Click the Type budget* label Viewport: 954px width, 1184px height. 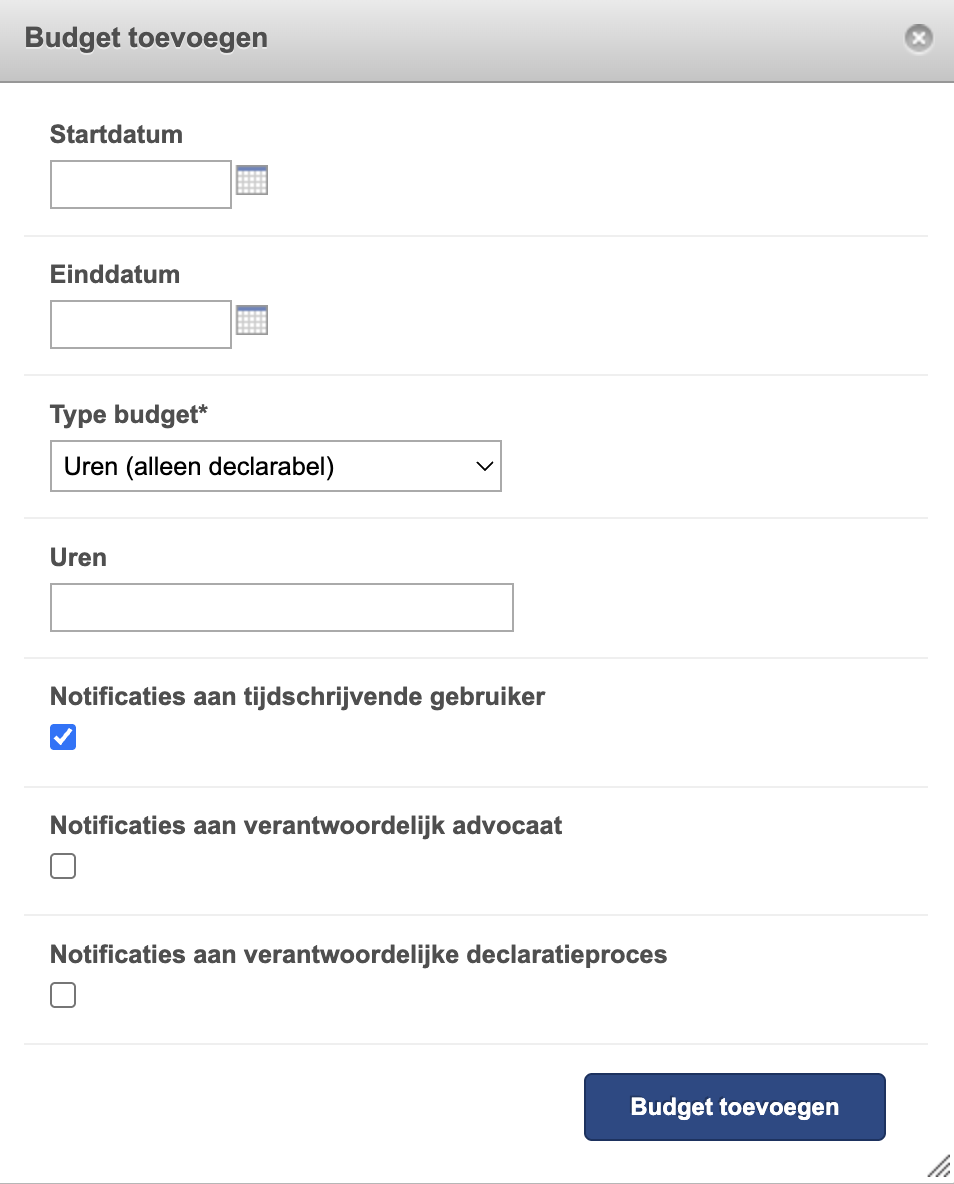128,415
